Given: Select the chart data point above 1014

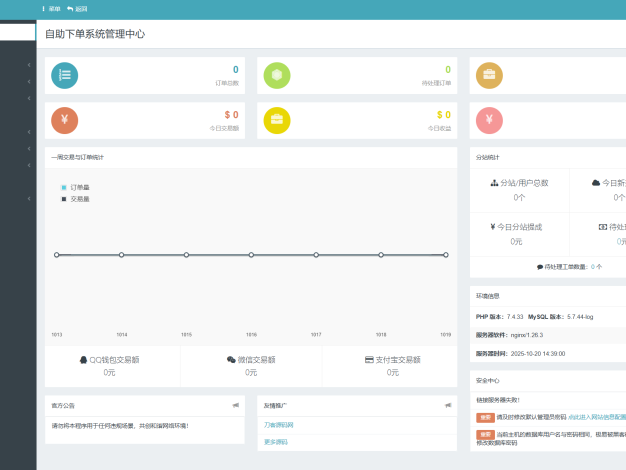Looking at the screenshot, I should 121,255.
